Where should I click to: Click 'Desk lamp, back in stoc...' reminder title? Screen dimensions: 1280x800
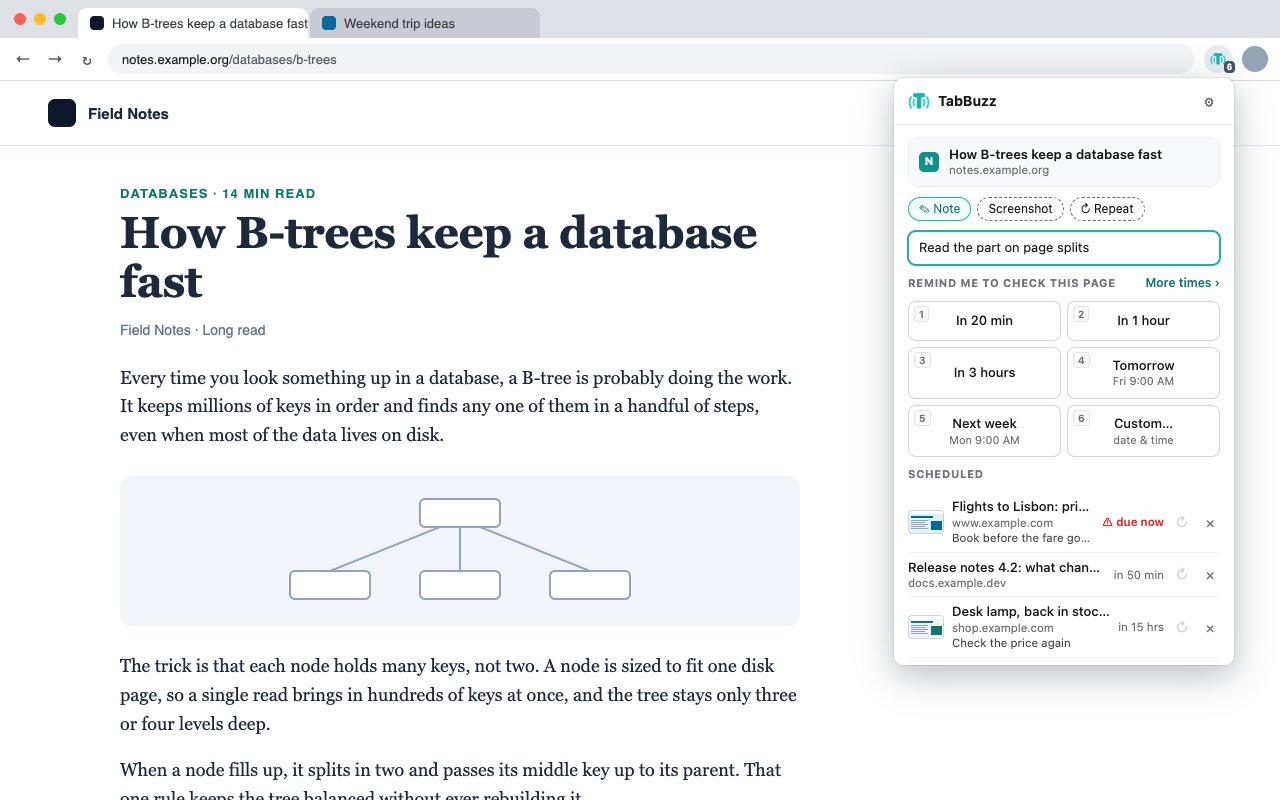1031,611
